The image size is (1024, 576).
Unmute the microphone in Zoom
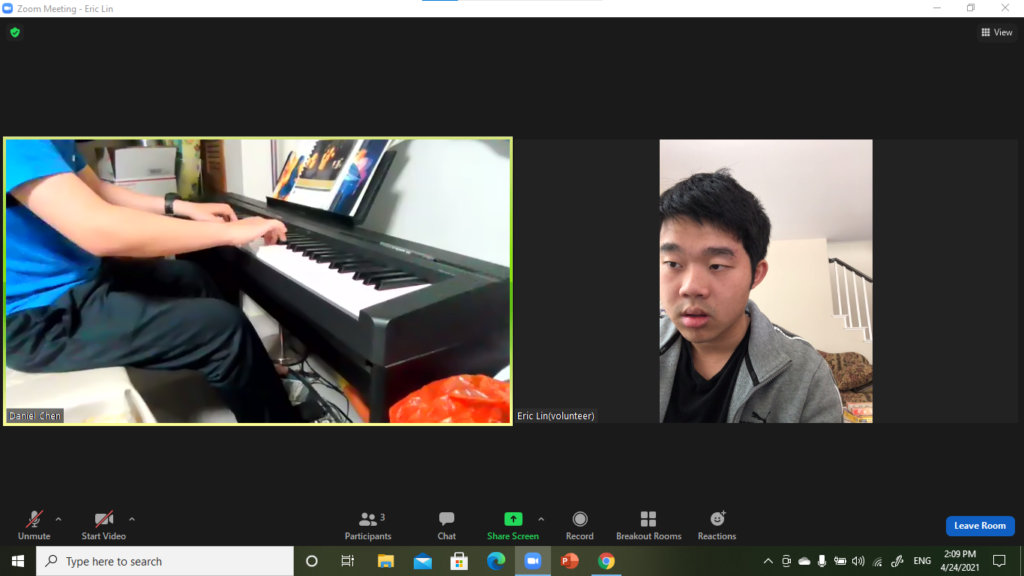[34, 526]
